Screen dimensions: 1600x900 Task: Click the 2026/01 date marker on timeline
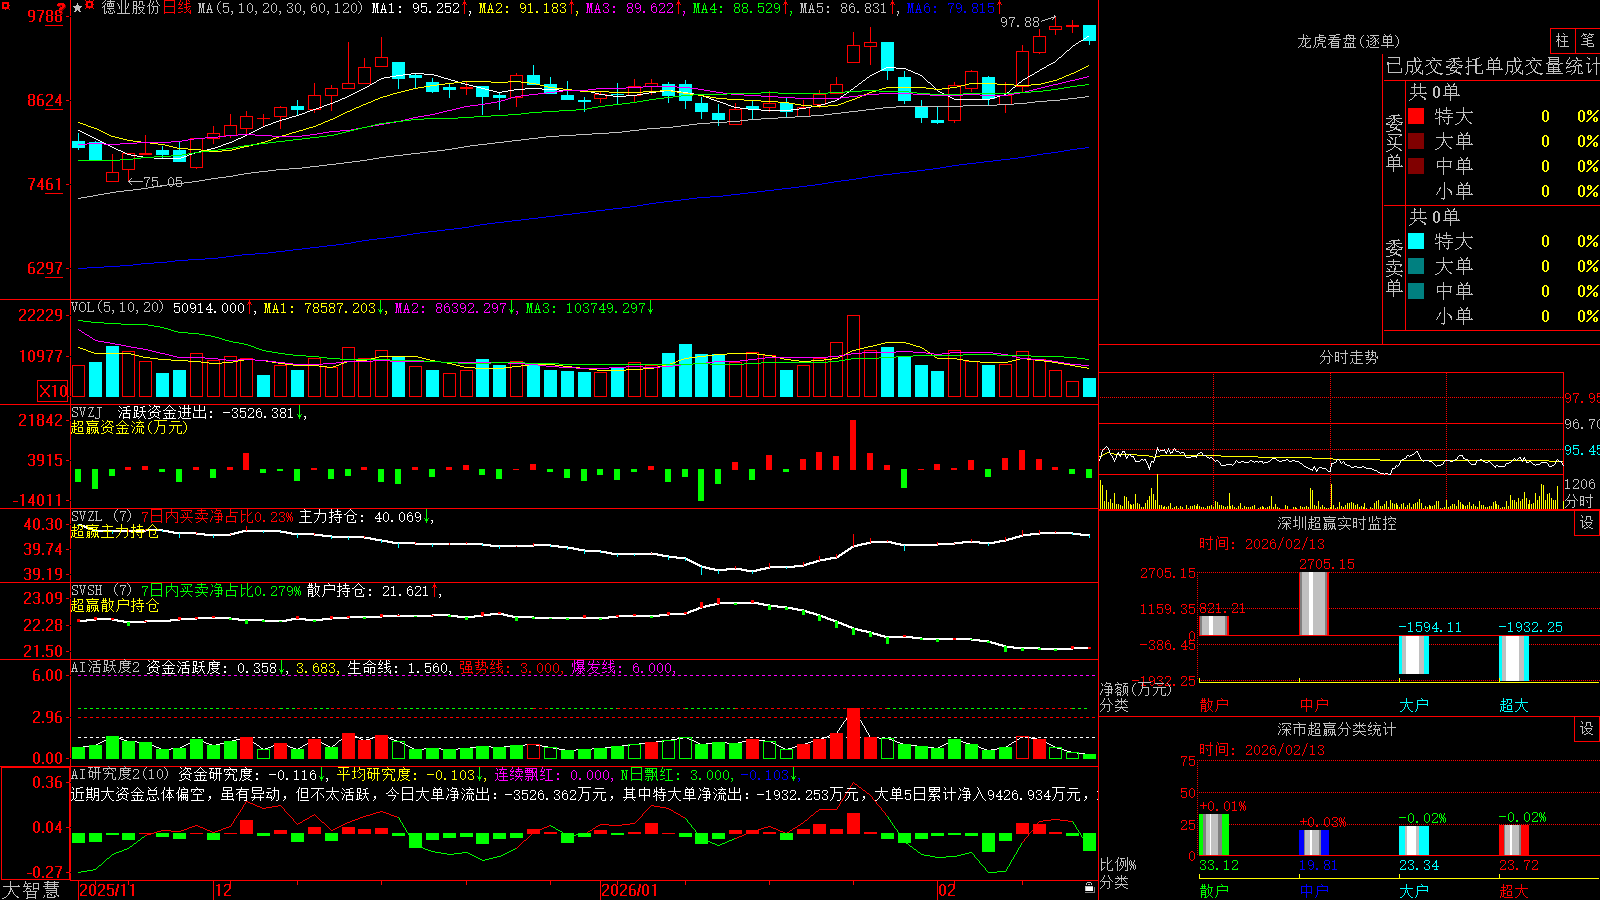[630, 890]
